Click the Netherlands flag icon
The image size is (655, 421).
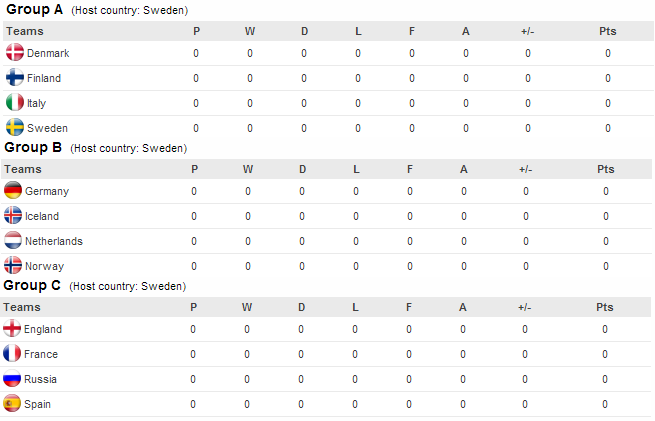pos(13,241)
